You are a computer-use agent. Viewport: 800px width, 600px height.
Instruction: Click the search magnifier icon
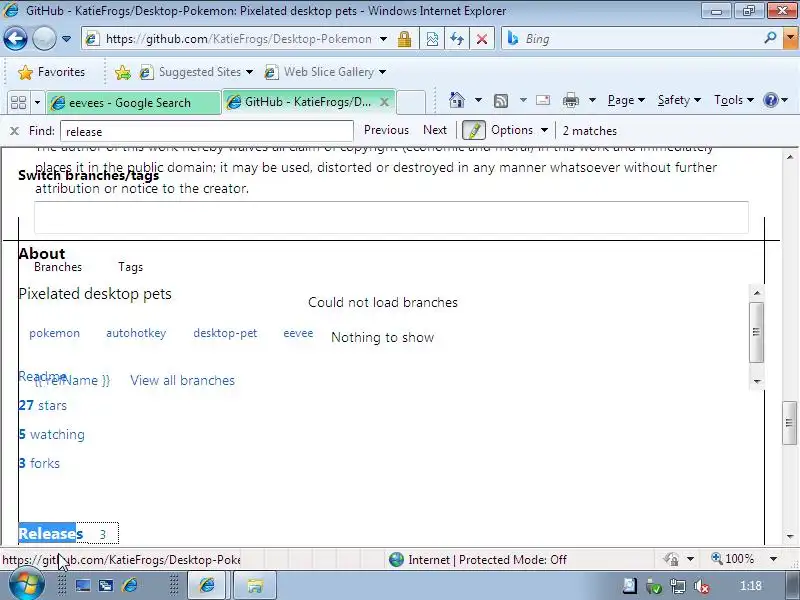770,38
